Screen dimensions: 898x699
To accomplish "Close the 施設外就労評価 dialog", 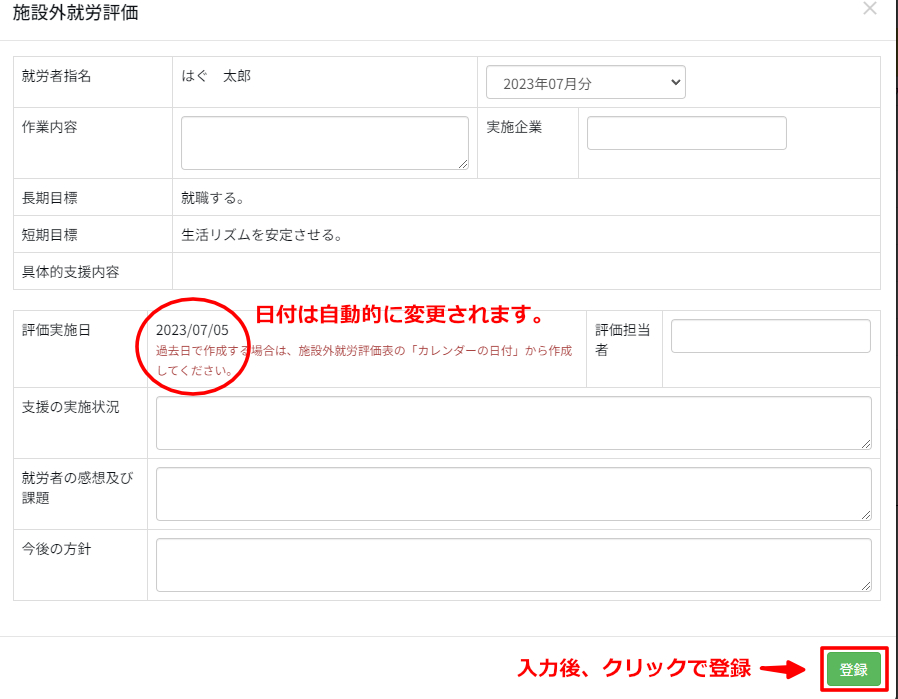I will (x=869, y=9).
